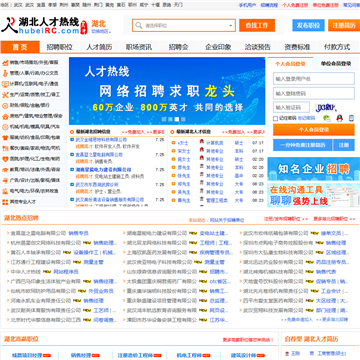Viewport: 360px width, 360px height.
Task: Click the 湖北人才热线 hubeiRC.com logo
Action: [44, 26]
